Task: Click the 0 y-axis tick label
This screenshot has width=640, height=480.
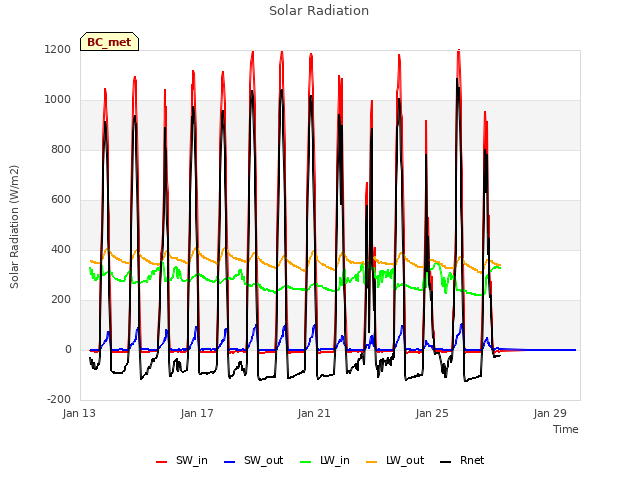Action: pyautogui.click(x=68, y=349)
